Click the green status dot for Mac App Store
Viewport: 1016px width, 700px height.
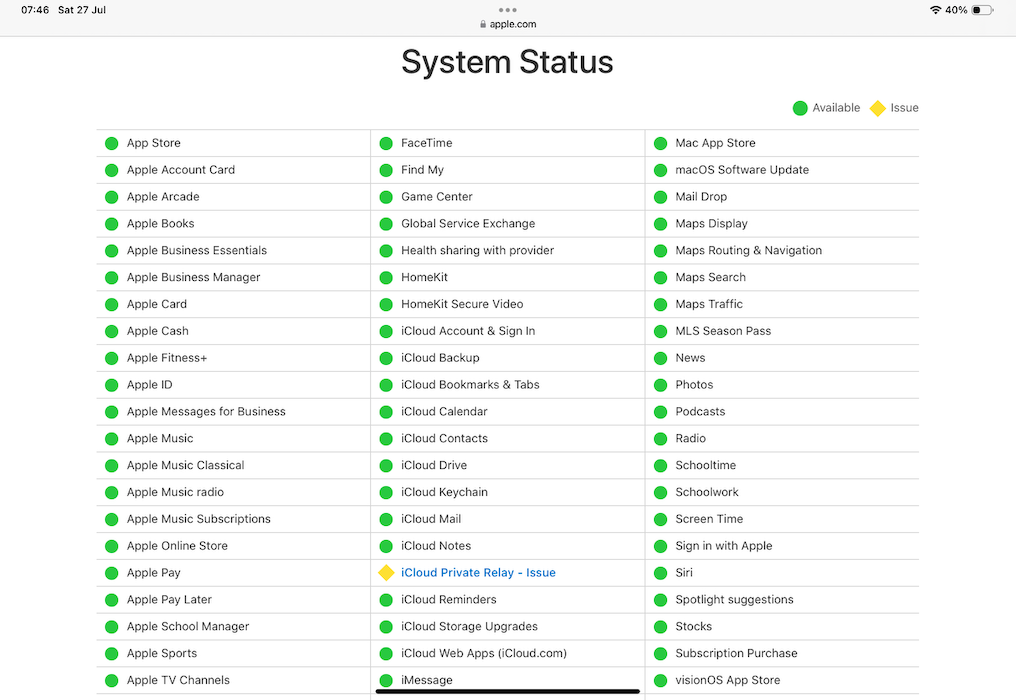[660, 143]
